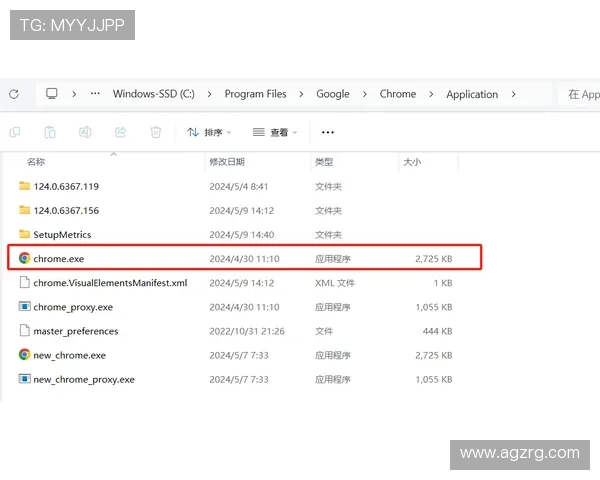This screenshot has height=480, width=600.
Task: Click the This PC monitor icon in address bar
Action: pos(52,93)
